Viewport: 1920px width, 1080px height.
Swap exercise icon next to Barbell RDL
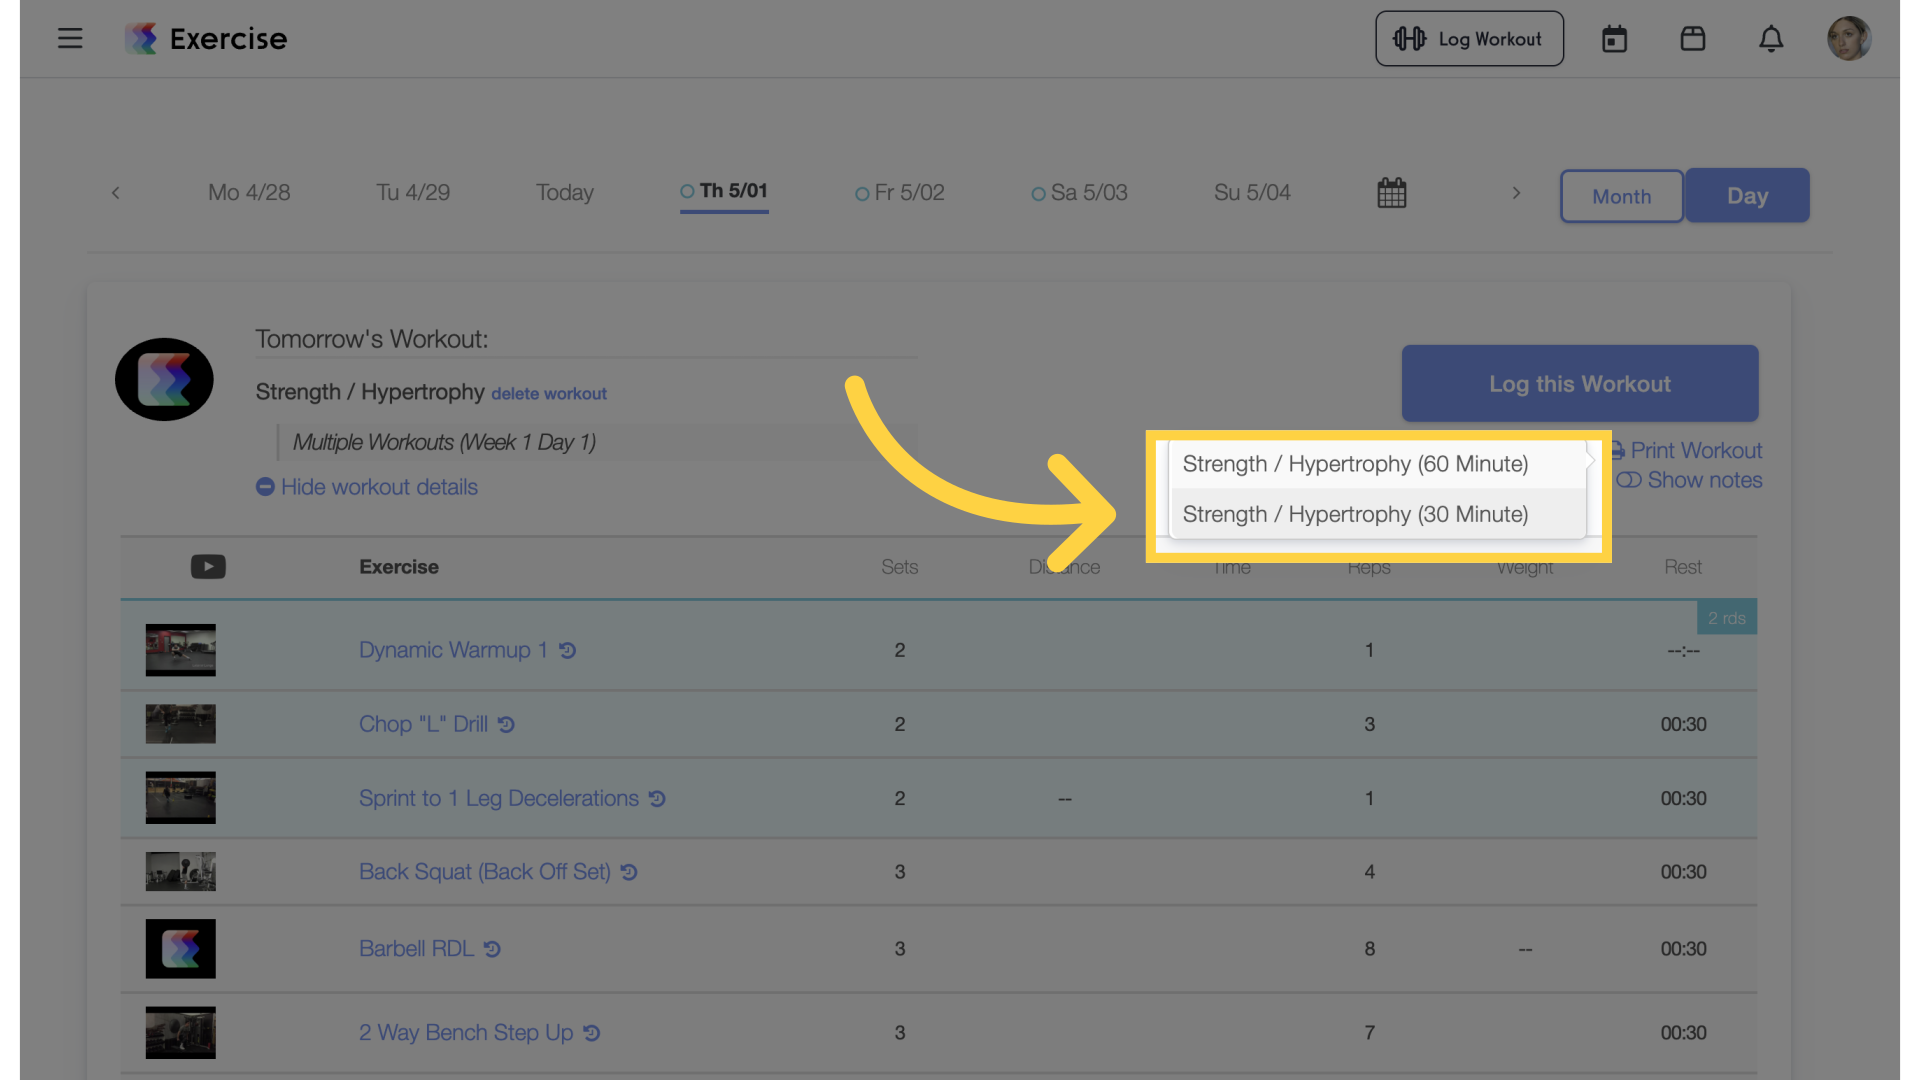(492, 949)
